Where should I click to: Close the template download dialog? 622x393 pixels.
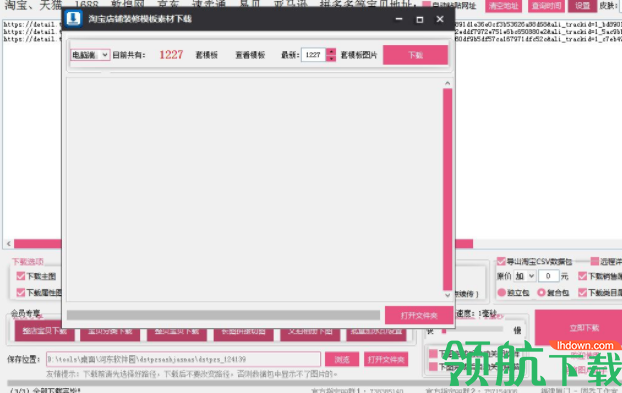point(440,19)
